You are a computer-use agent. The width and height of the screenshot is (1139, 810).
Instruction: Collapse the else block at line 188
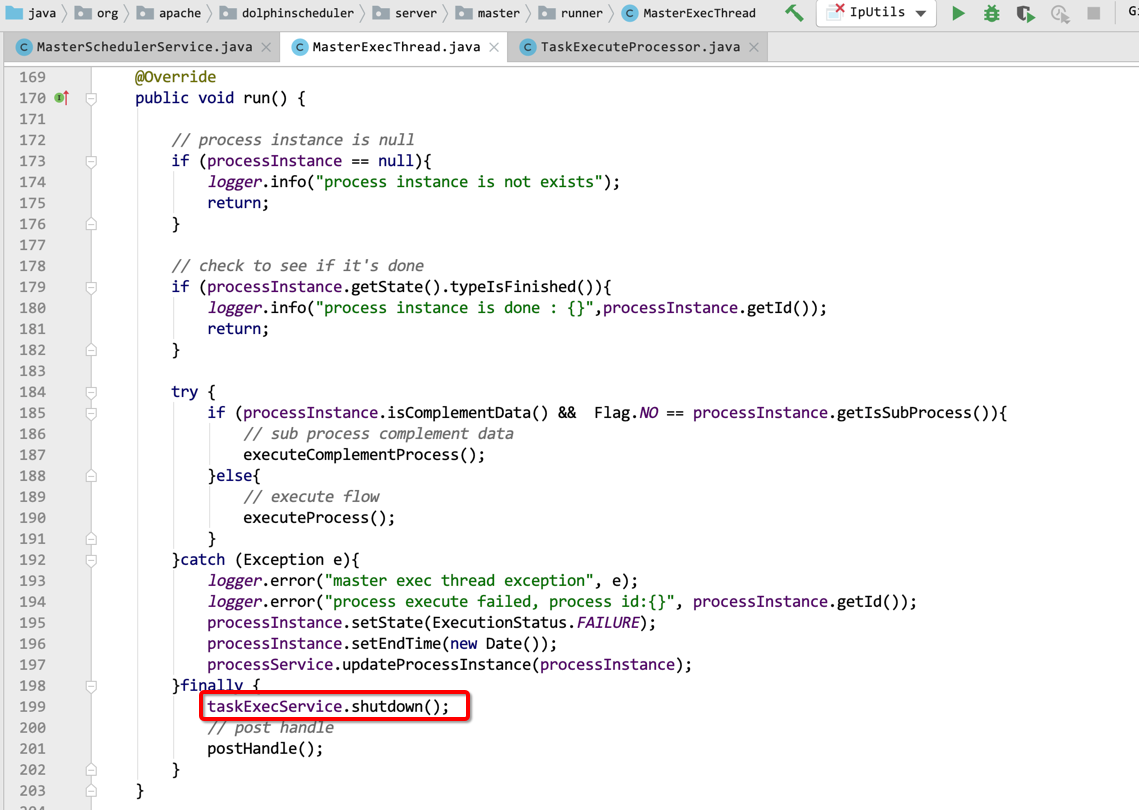pos(91,476)
